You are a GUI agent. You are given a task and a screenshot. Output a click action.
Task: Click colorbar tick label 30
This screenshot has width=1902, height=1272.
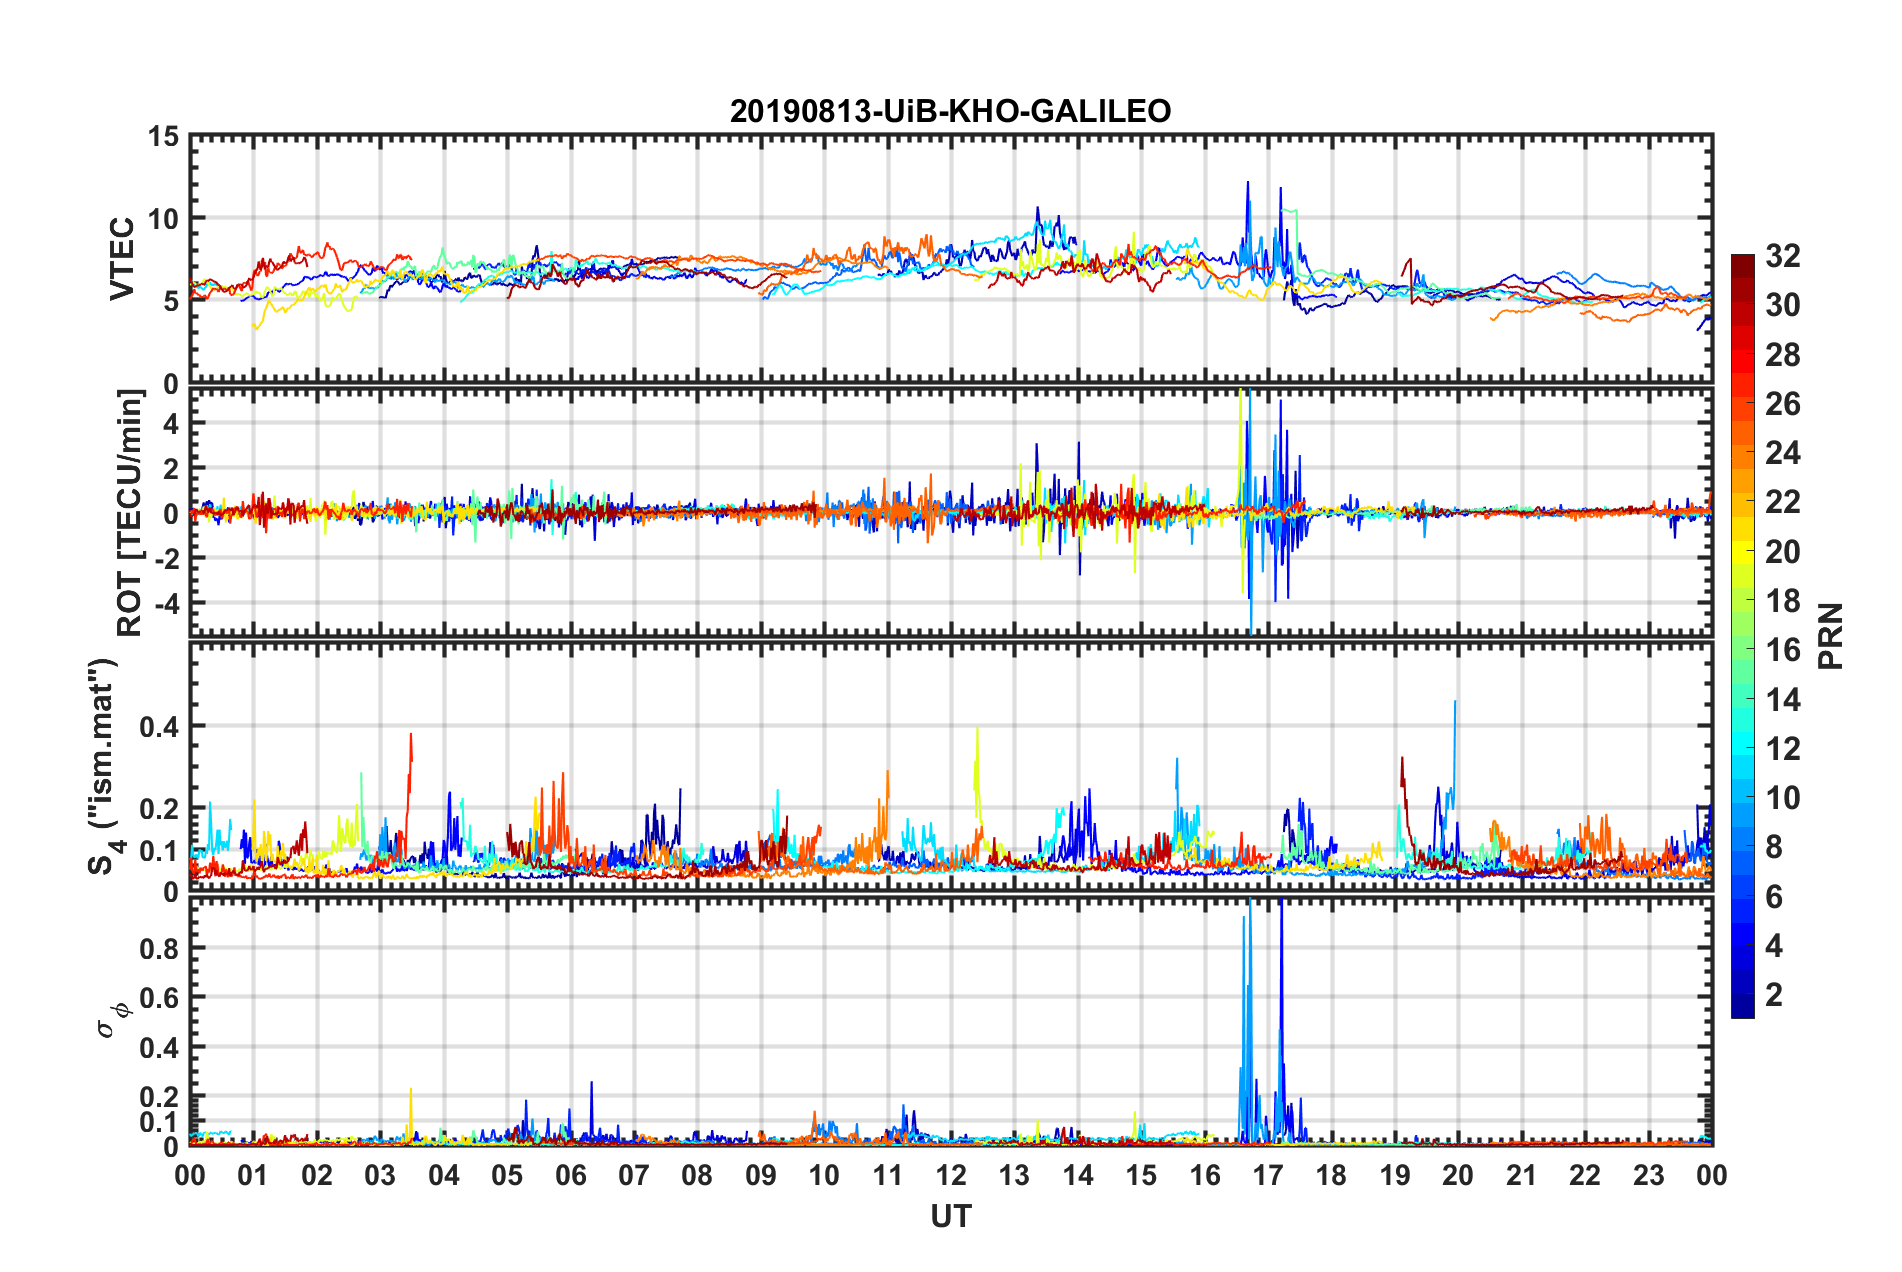1783,305
